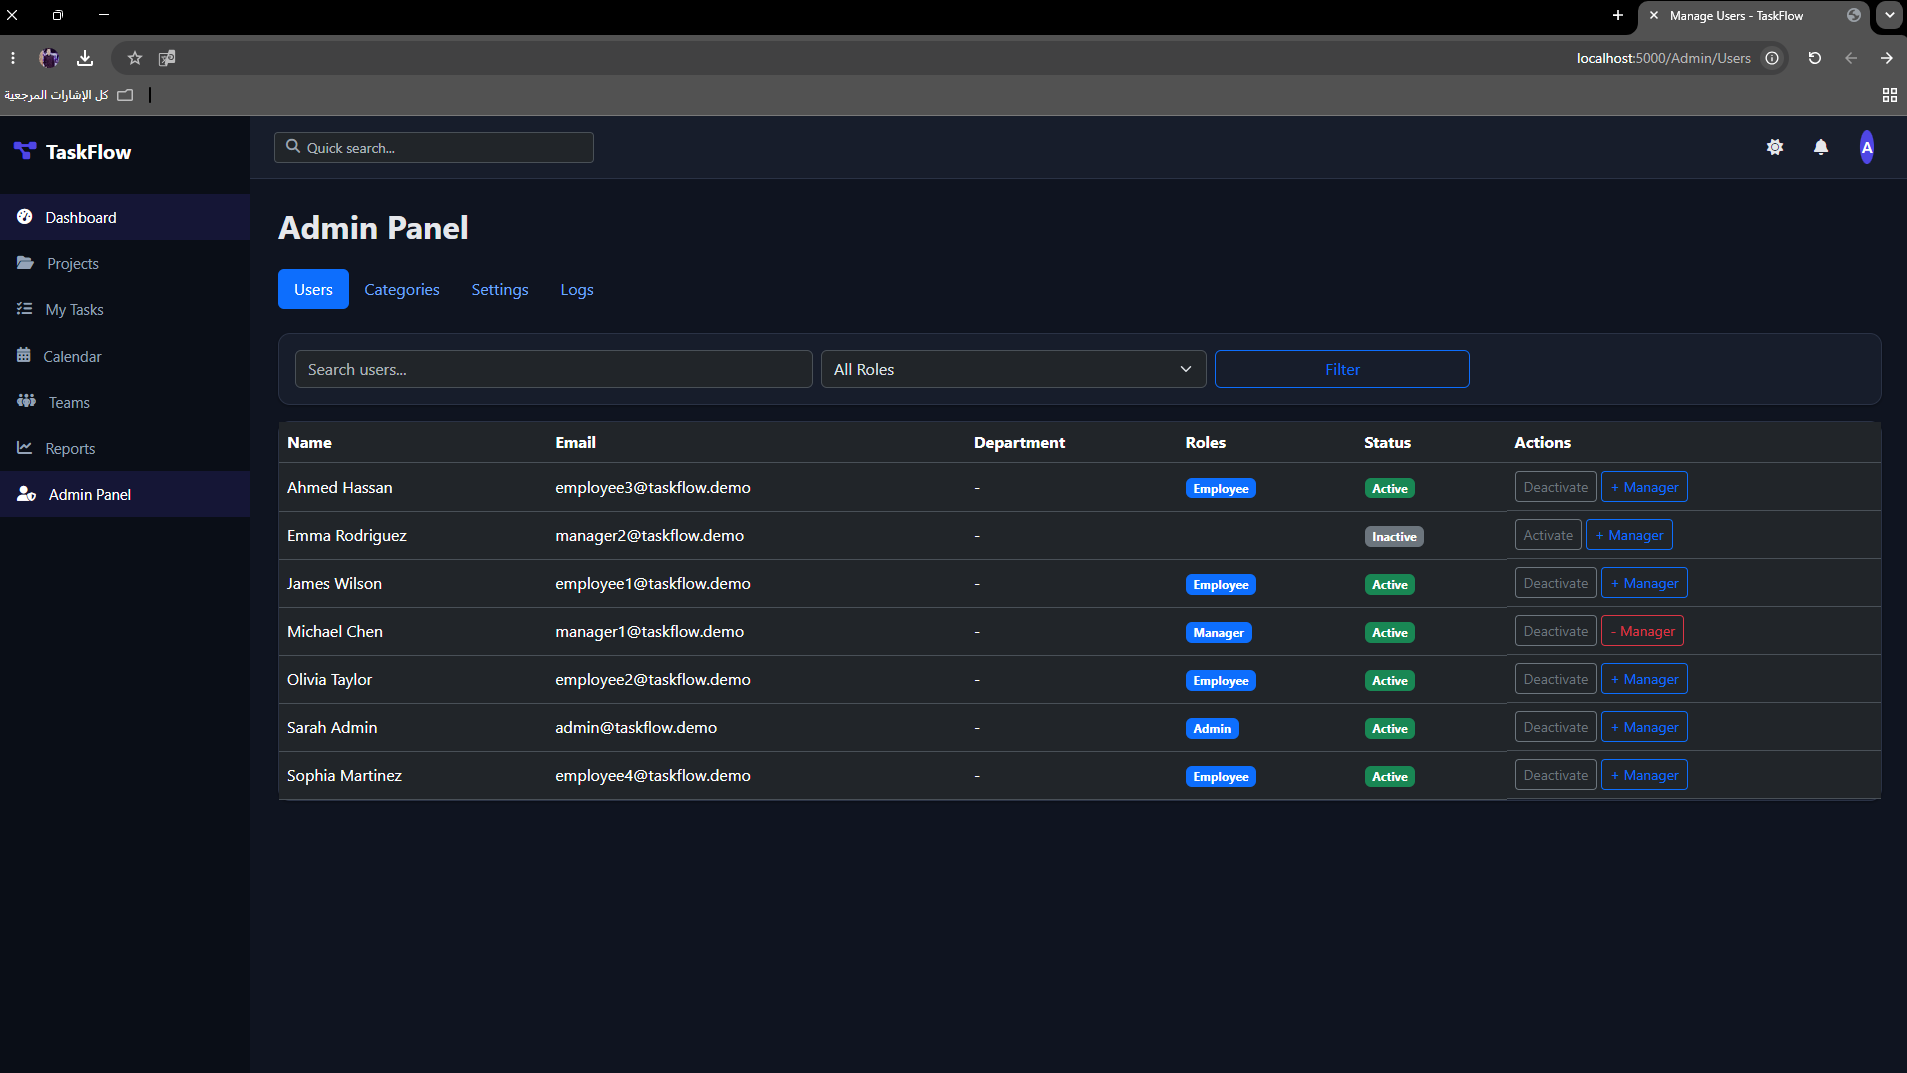Click Olivia Taylor's Employee role badge

coord(1220,680)
